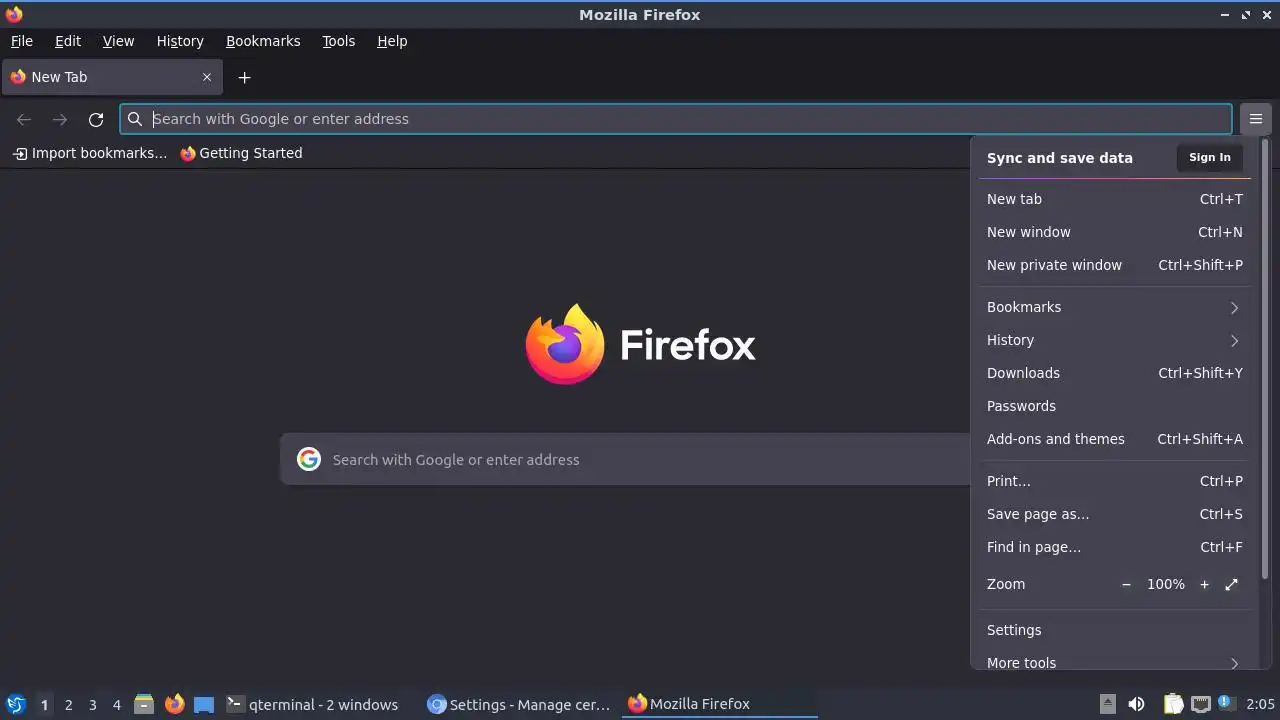The height and width of the screenshot is (720, 1280).
Task: Close the Firefox hamburger application menu button
Action: click(1255, 119)
